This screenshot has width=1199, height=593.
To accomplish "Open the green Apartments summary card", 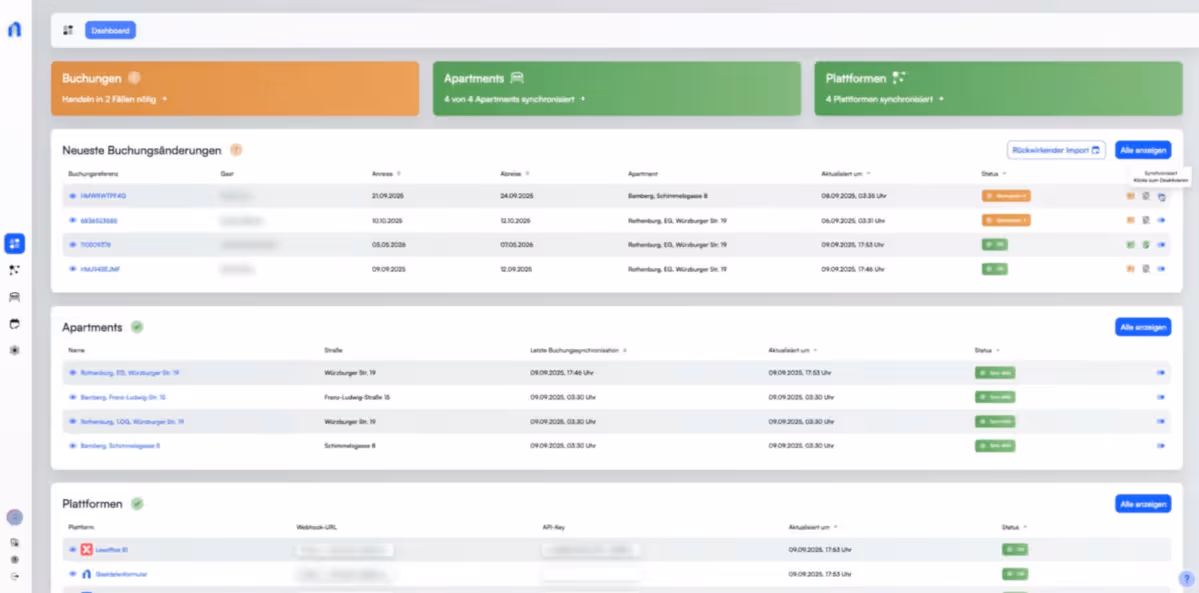I will click(x=616, y=89).
